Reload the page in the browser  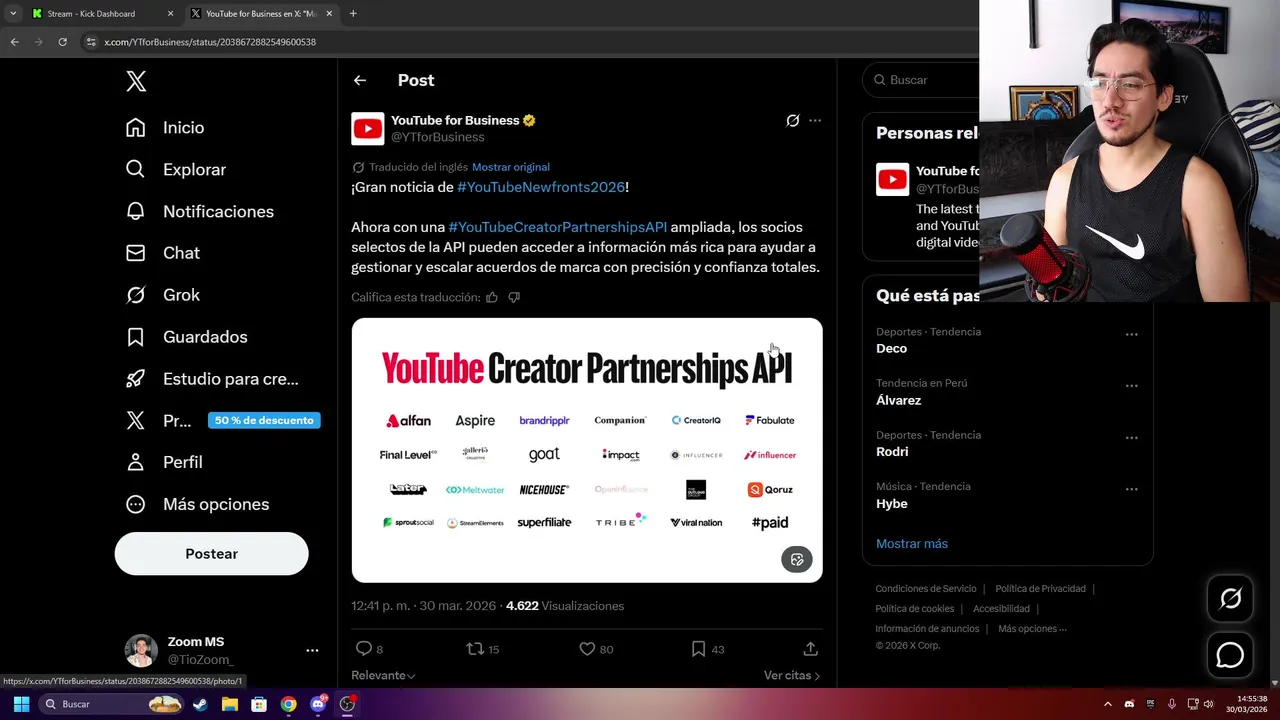(x=62, y=42)
